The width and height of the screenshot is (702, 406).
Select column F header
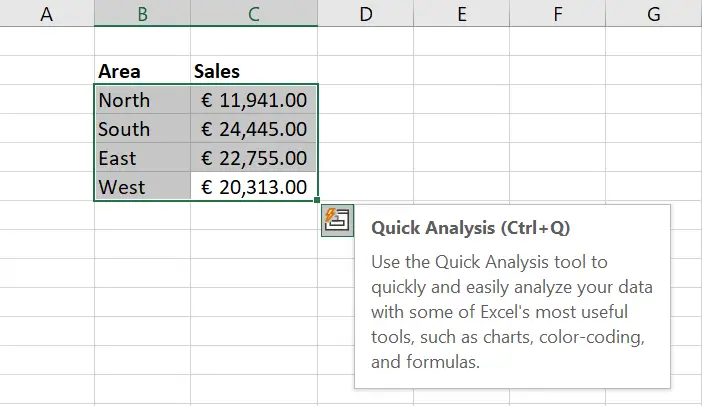557,13
